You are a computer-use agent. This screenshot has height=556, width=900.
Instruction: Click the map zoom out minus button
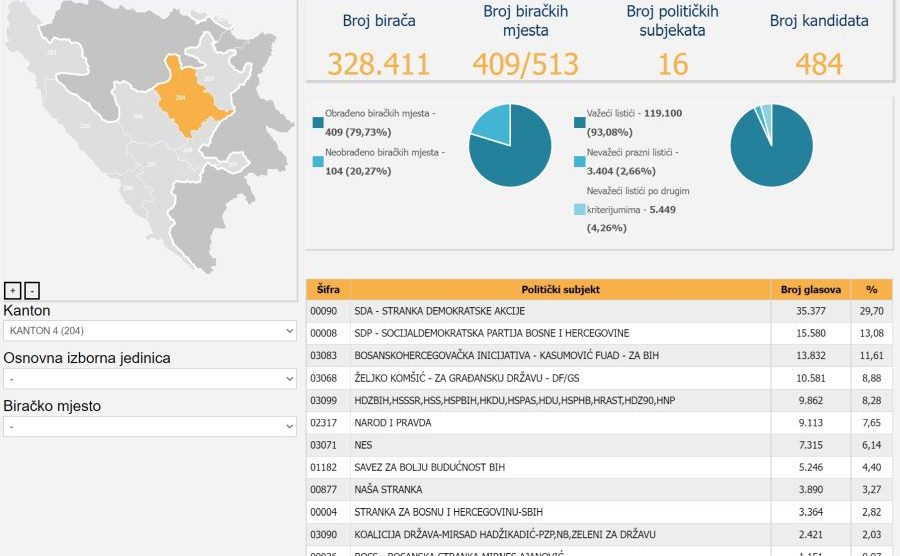pyautogui.click(x=32, y=291)
